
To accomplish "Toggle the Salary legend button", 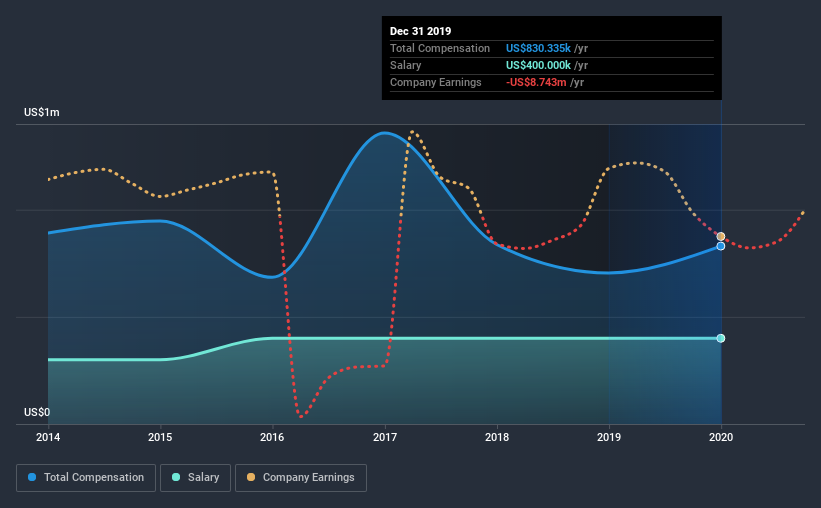I will tap(195, 478).
